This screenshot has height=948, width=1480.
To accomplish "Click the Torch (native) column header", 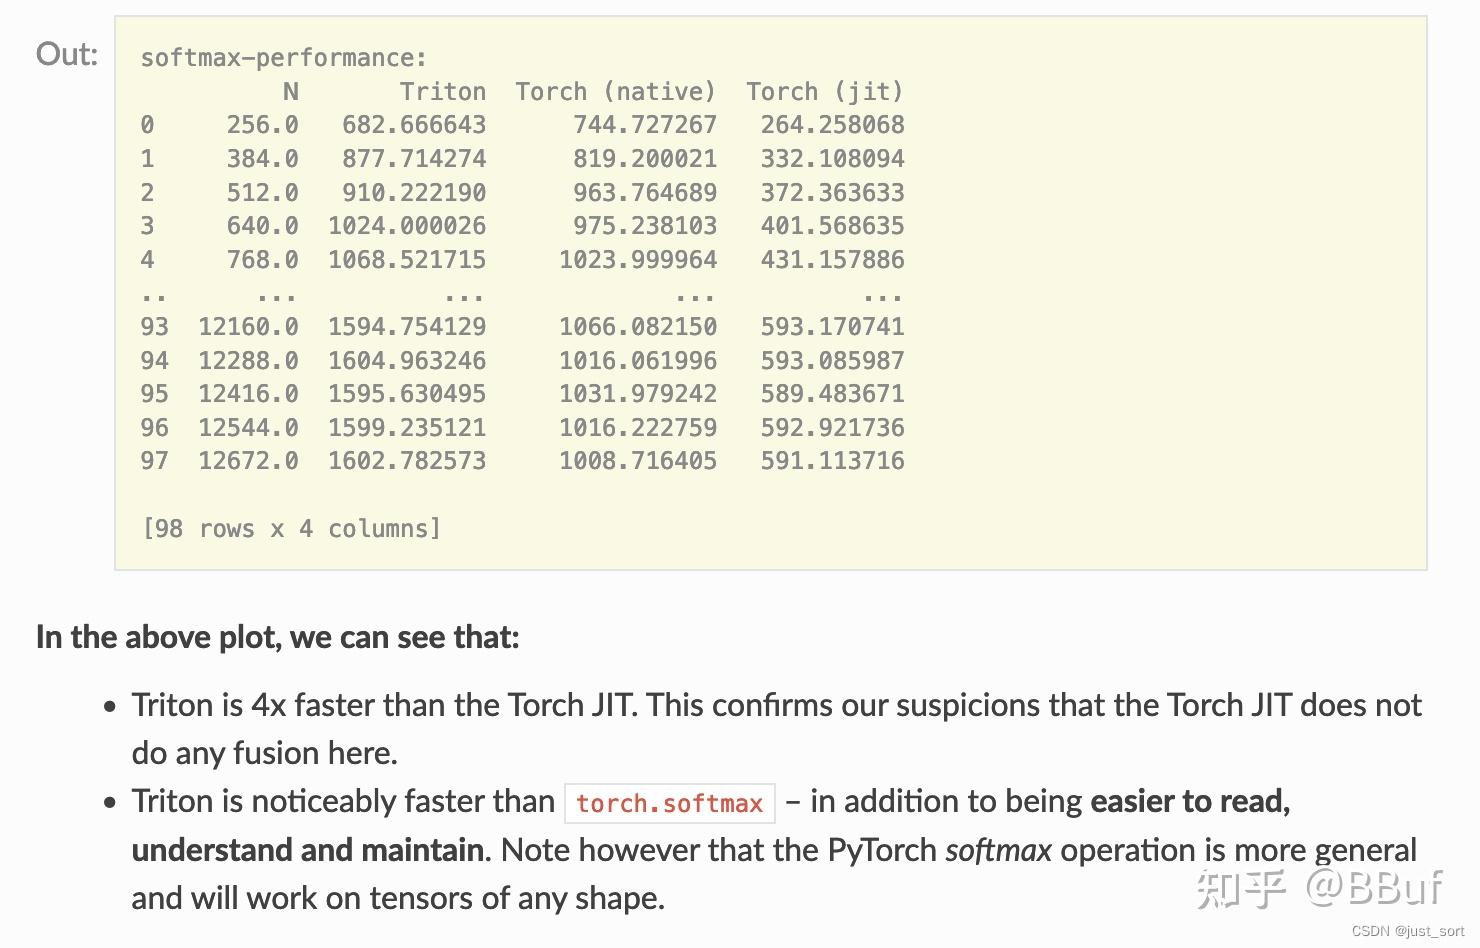I will [x=616, y=92].
